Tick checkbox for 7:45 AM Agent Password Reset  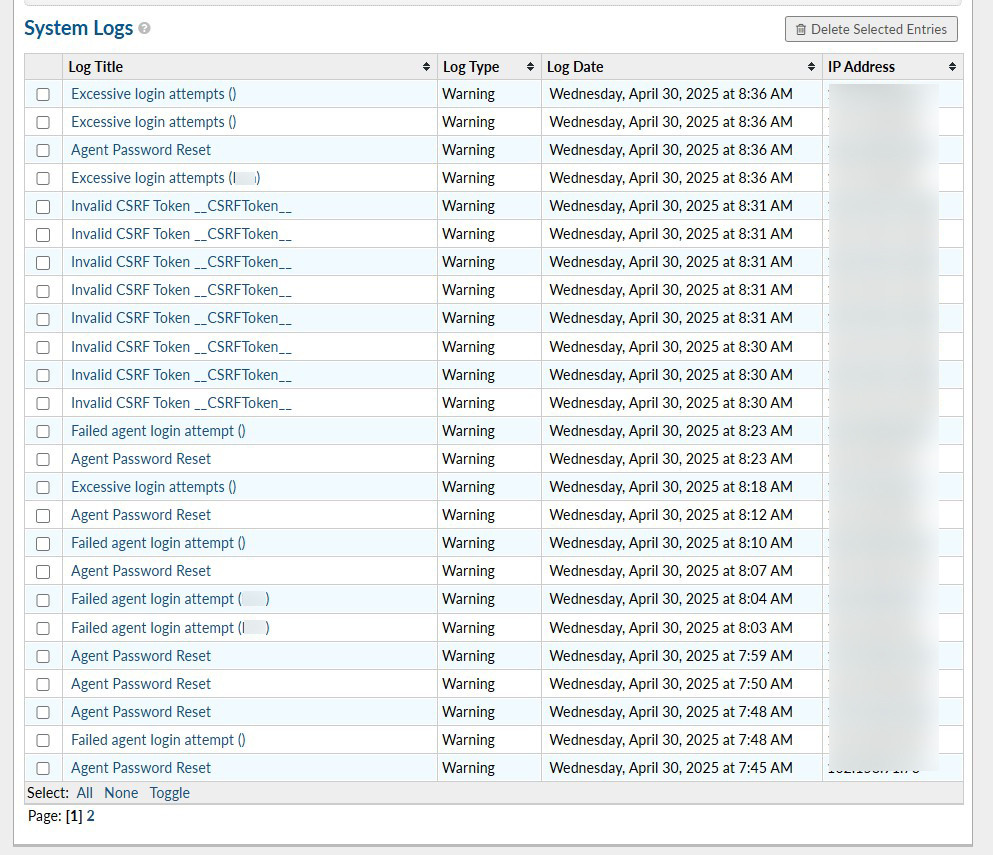tap(43, 768)
